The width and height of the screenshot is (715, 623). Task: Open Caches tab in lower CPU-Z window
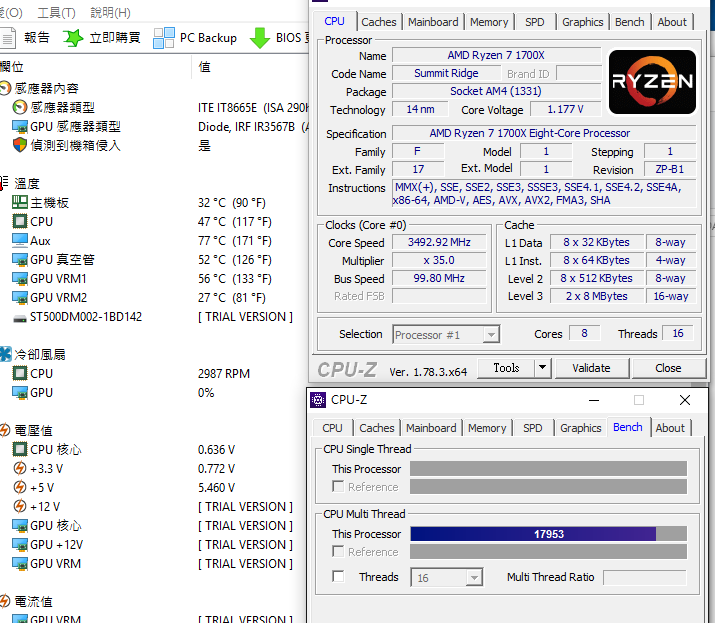tap(377, 428)
